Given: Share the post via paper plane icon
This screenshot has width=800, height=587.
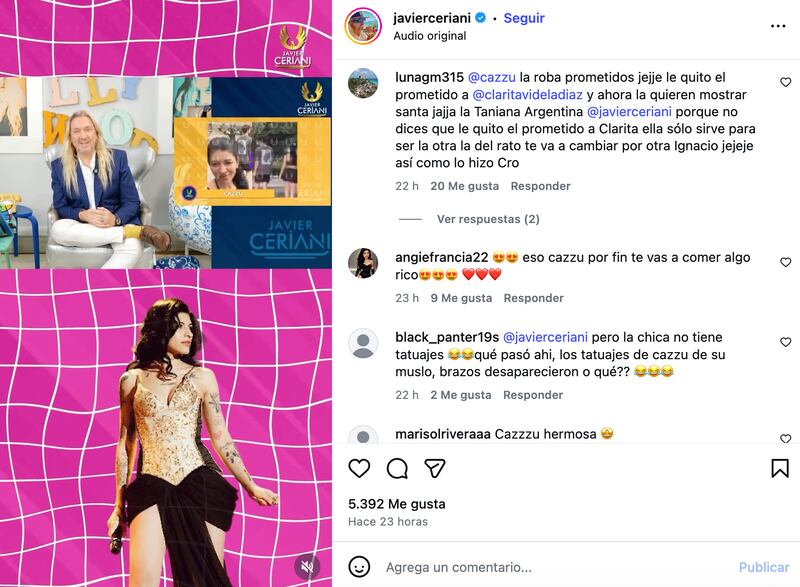Looking at the screenshot, I should coord(435,468).
